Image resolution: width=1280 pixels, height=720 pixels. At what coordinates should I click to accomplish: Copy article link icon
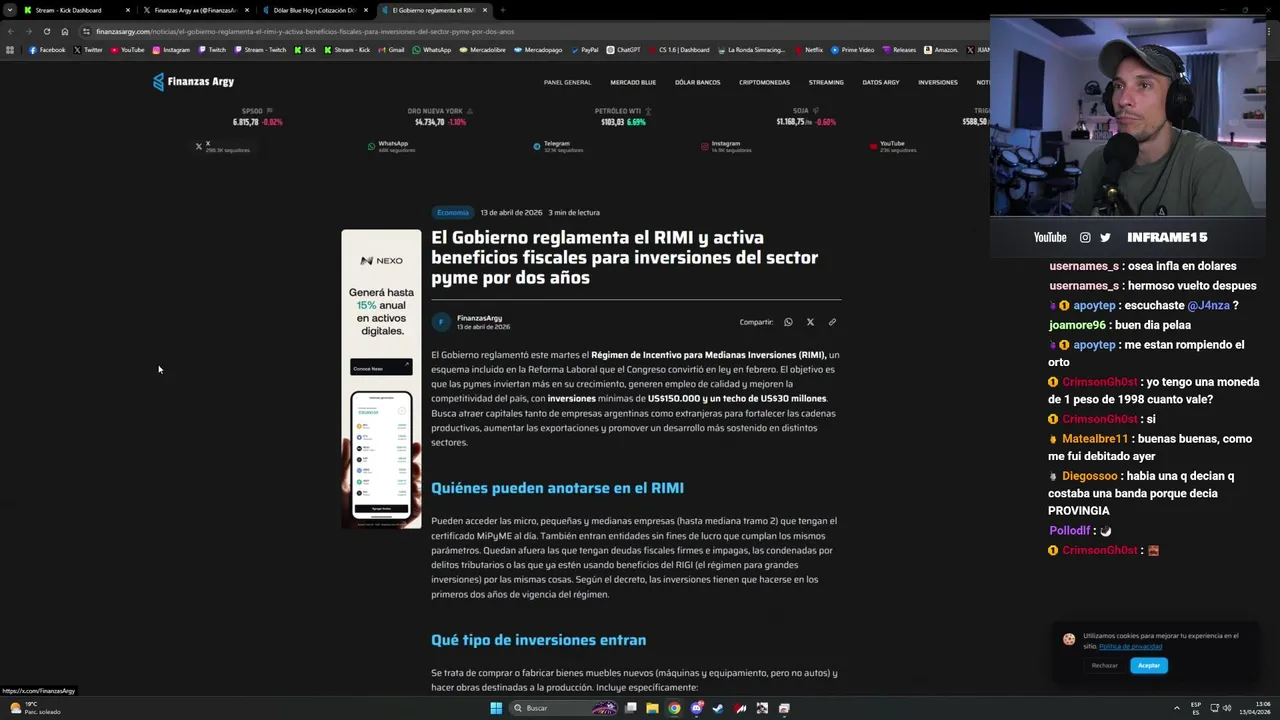point(832,322)
